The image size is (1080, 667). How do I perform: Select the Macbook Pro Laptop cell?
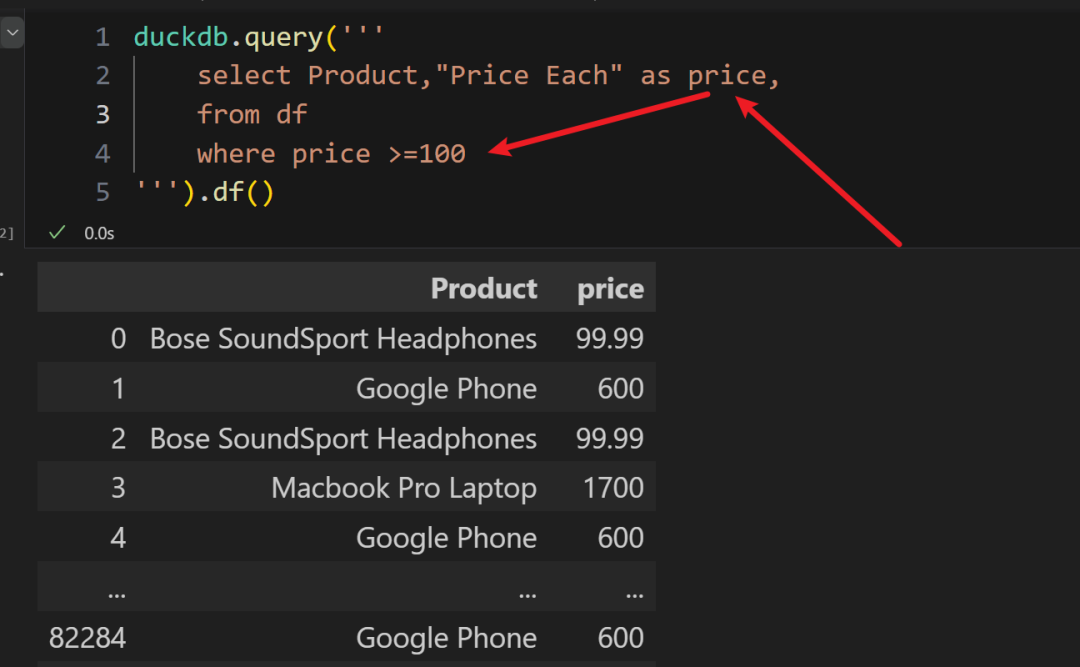point(404,488)
